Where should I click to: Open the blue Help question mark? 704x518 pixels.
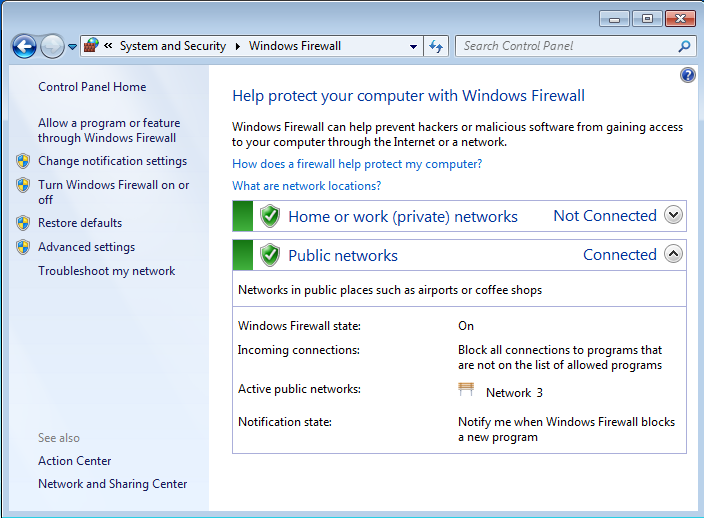(687, 75)
